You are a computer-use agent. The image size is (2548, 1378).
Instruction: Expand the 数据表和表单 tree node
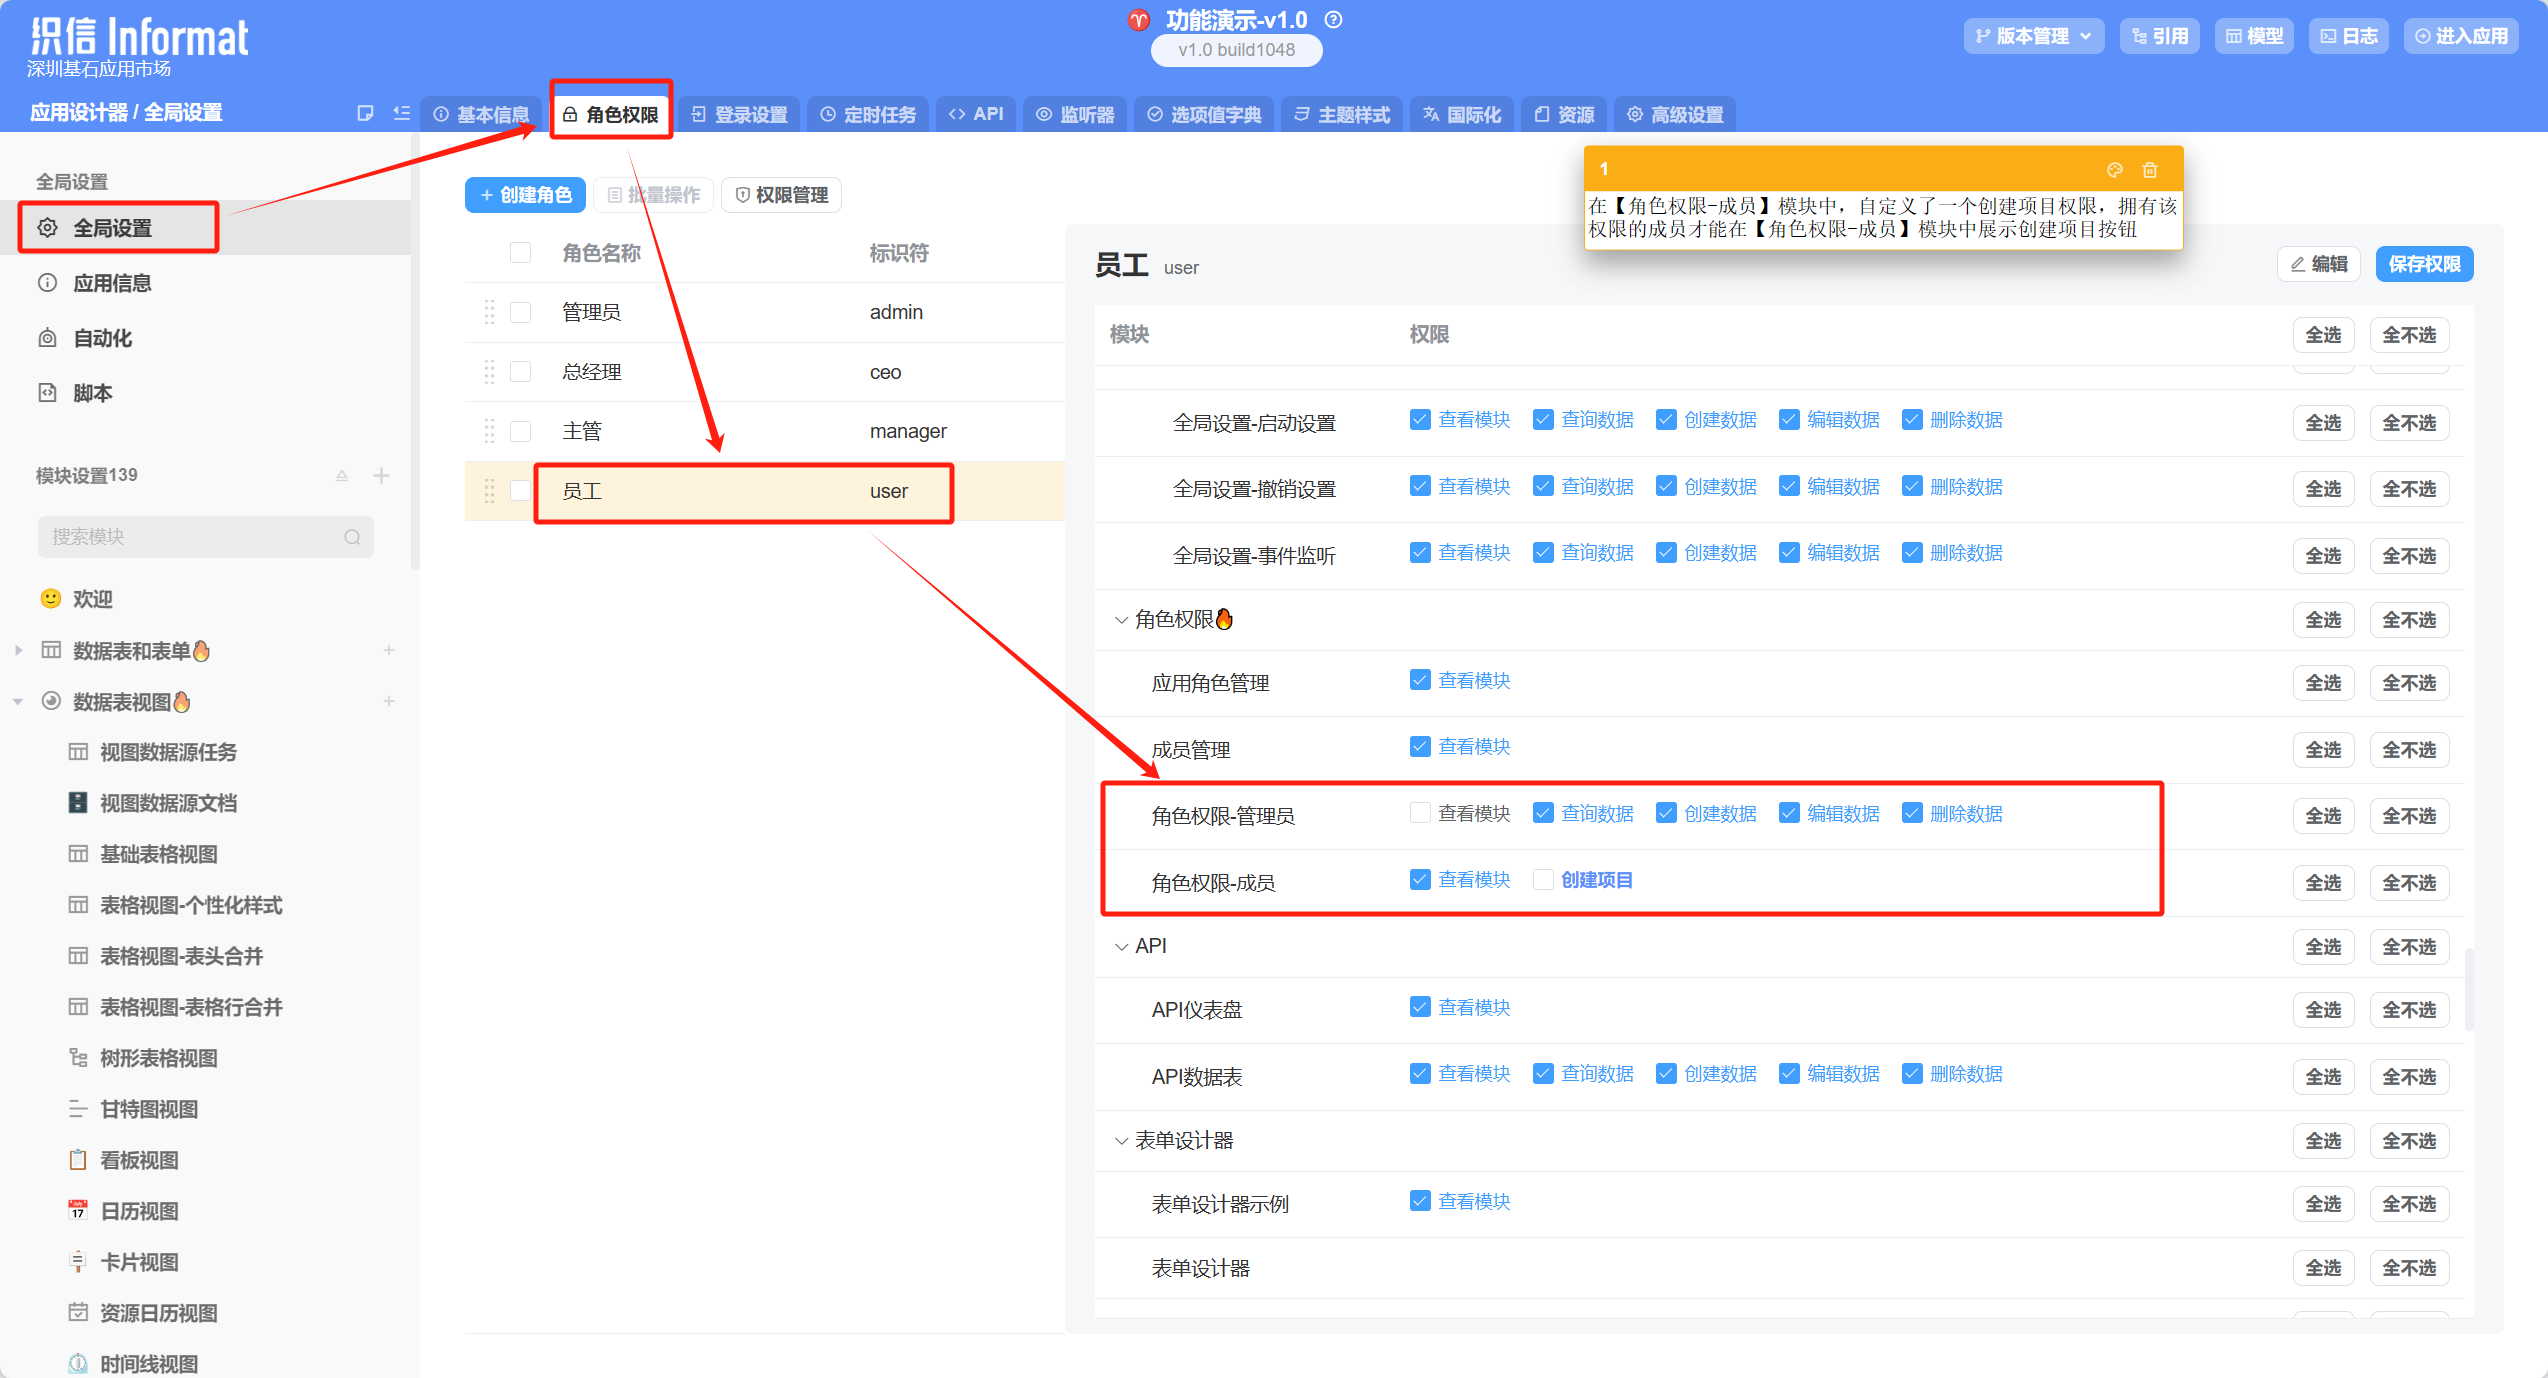coord(18,651)
